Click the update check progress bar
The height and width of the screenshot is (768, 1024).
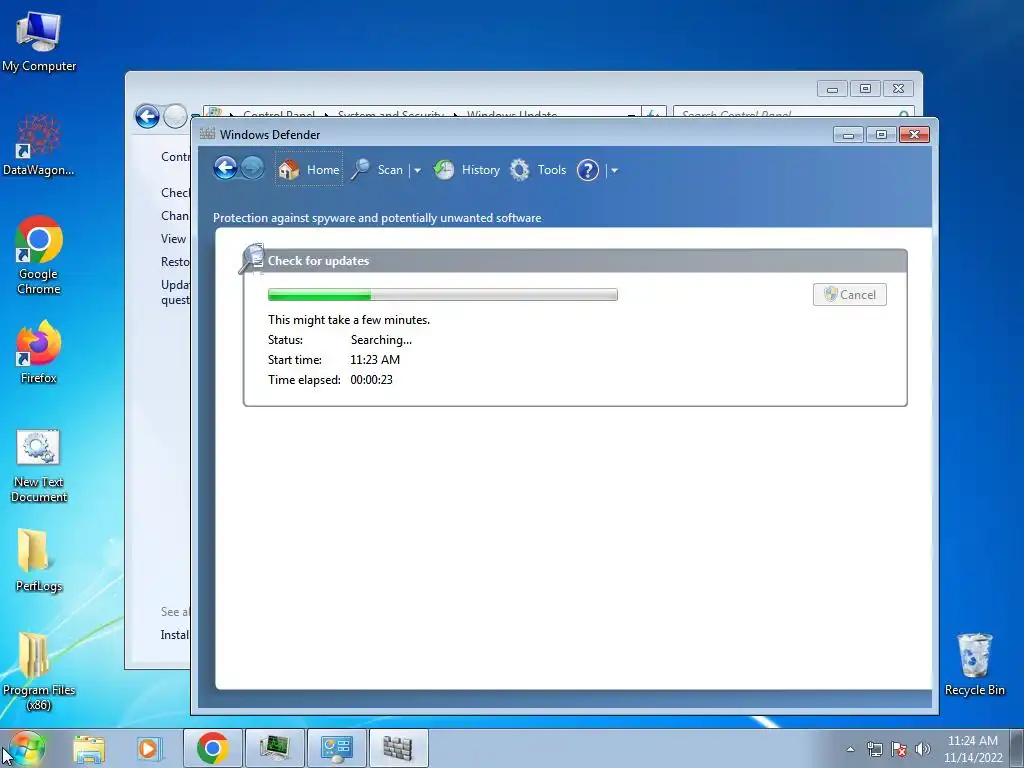pos(442,295)
